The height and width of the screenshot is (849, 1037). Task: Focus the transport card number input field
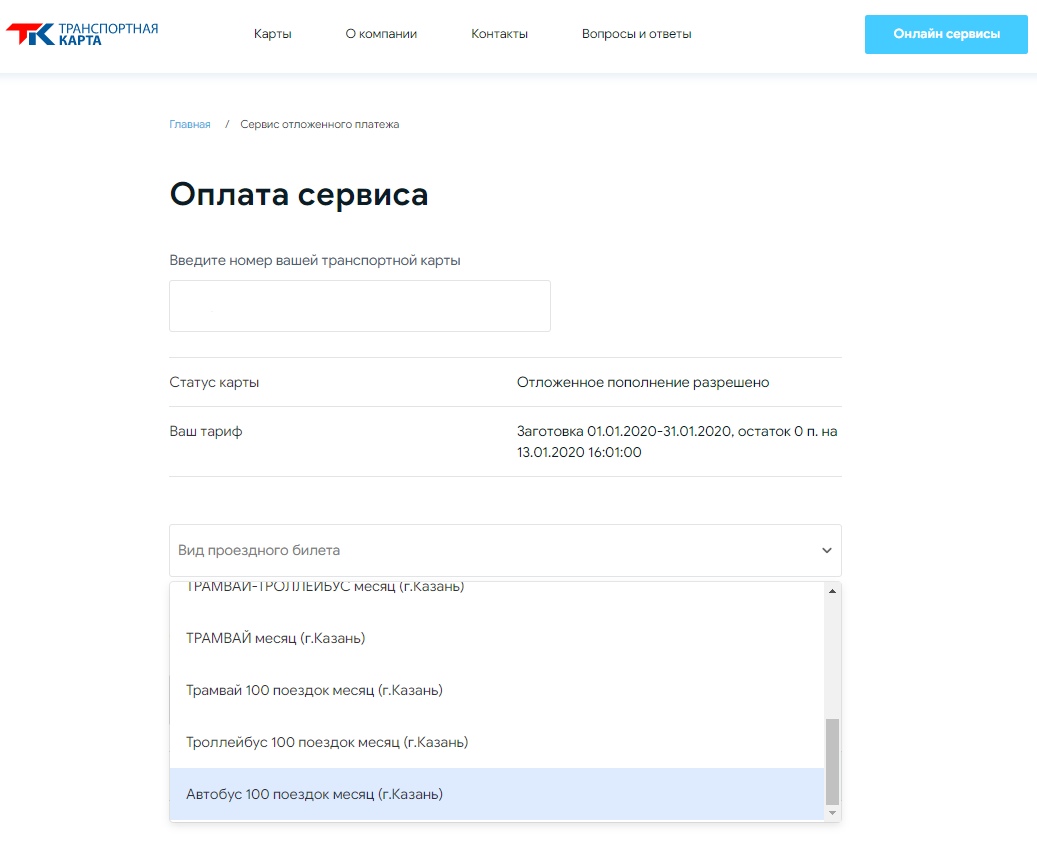360,306
